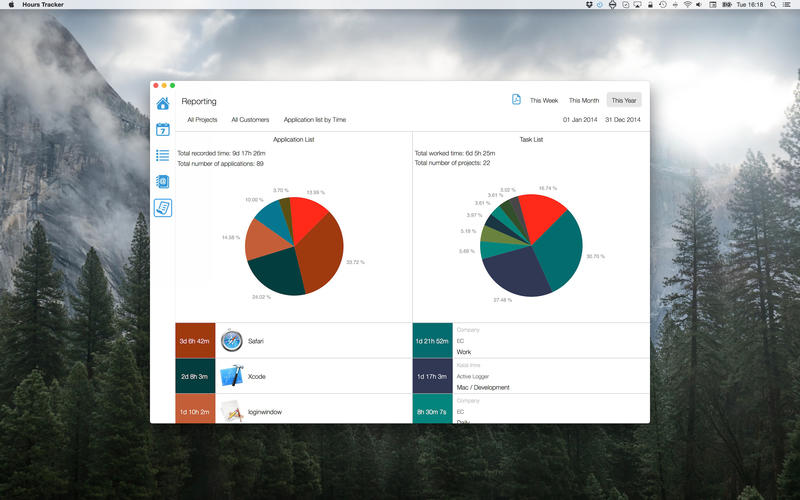Viewport: 800px width, 500px height.
Task: Click Total worked time: 6d 5h 25m
Action: click(x=455, y=153)
